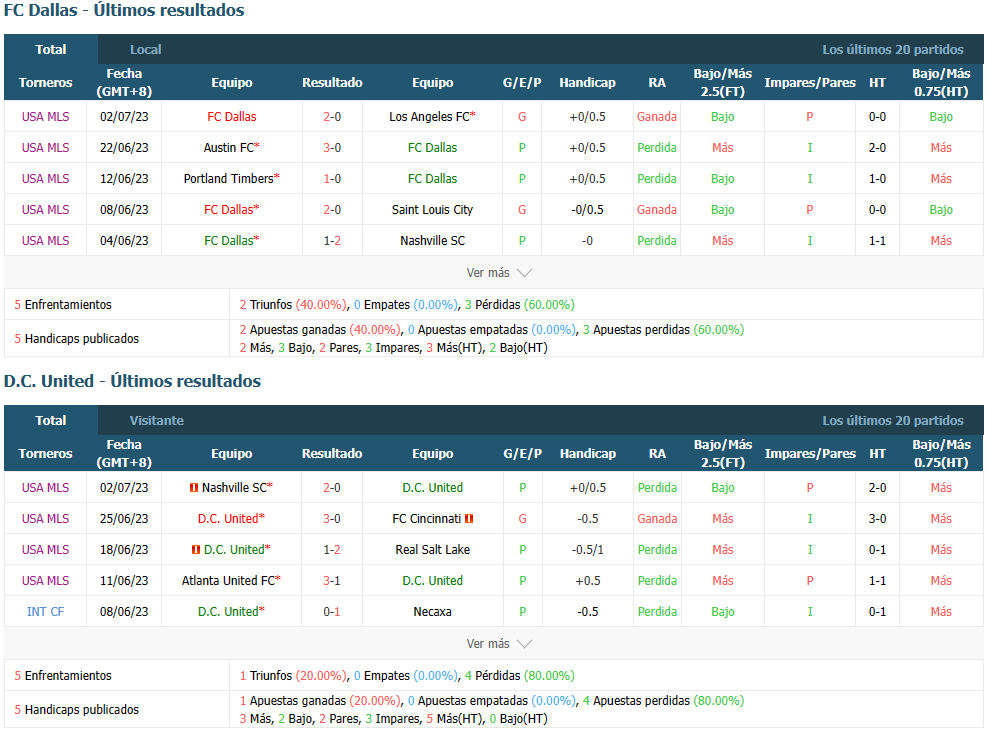Click the Resultado column header in D.C. United table
This screenshot has width=990, height=734.
[332, 454]
